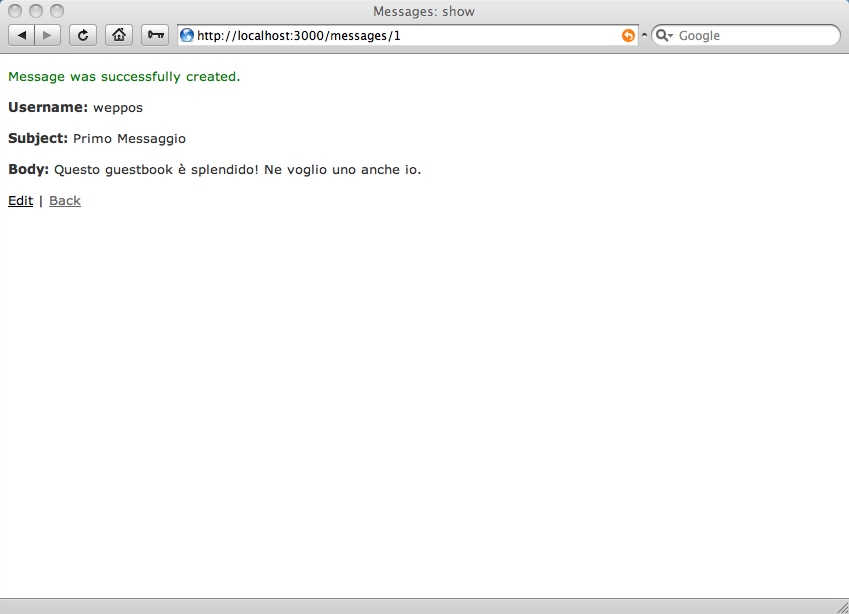The width and height of the screenshot is (849, 614).
Task: Click the bold 'Body:' label
Action: point(28,169)
